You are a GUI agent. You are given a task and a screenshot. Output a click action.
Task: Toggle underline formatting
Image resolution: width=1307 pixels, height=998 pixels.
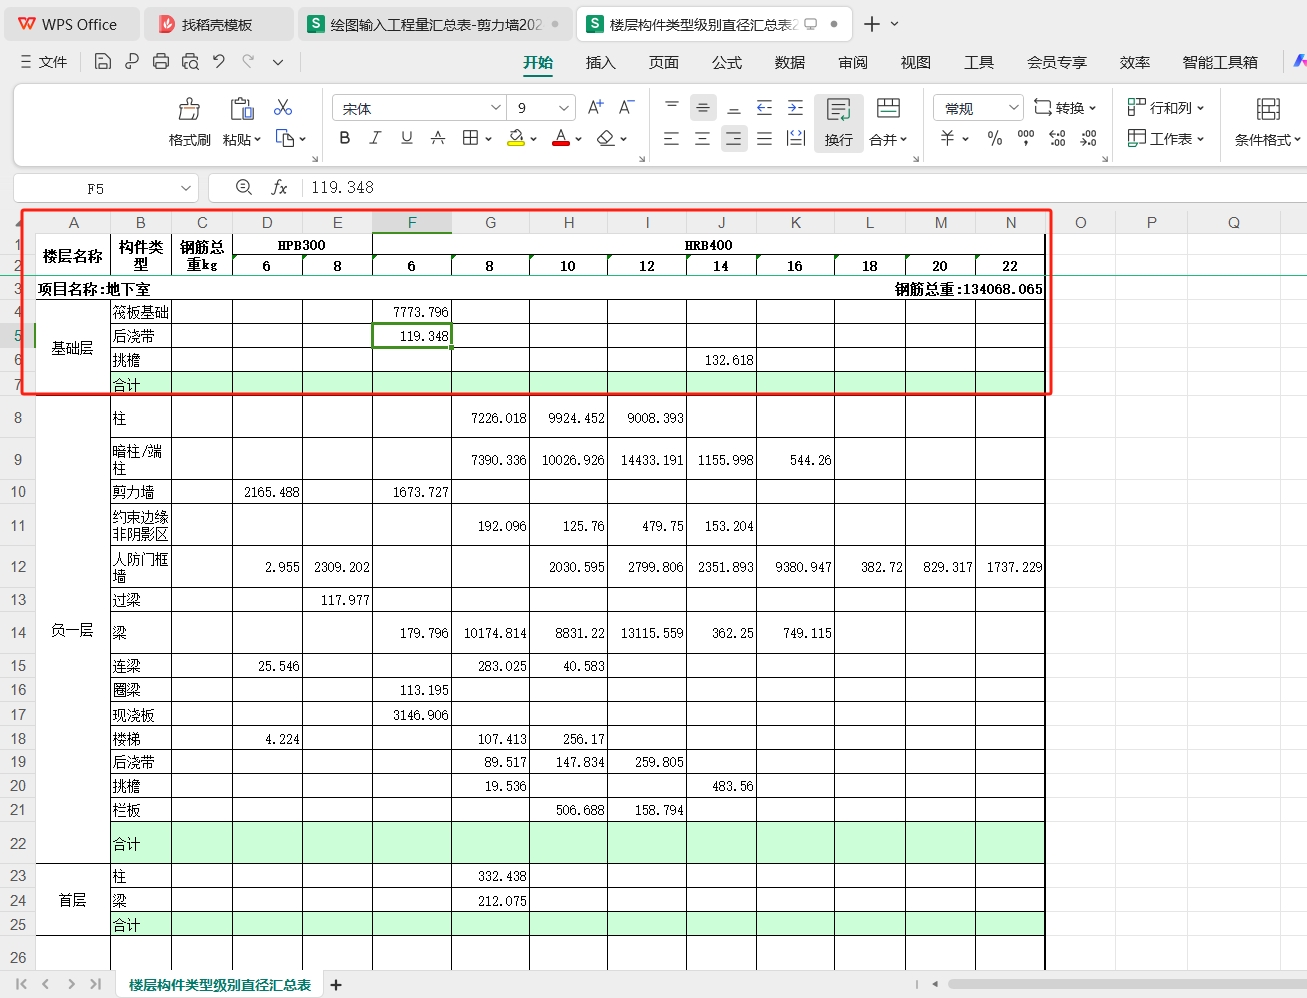406,138
